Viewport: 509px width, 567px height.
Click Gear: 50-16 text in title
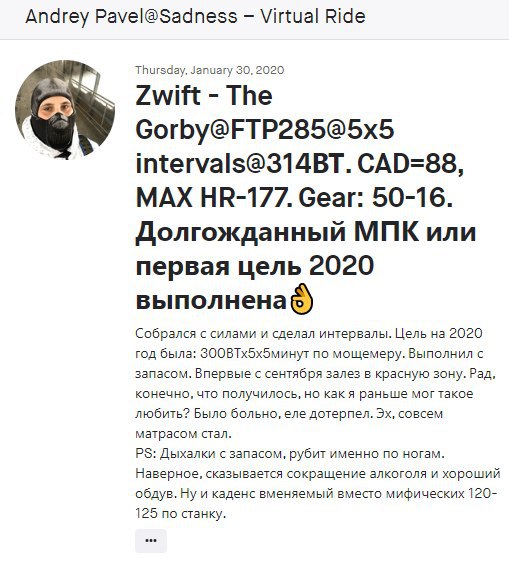click(x=376, y=198)
